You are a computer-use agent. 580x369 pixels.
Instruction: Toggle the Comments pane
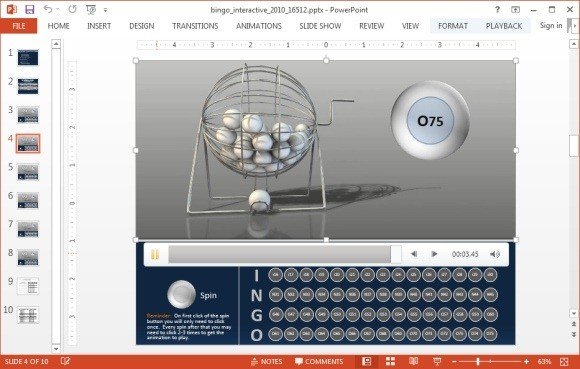point(319,361)
